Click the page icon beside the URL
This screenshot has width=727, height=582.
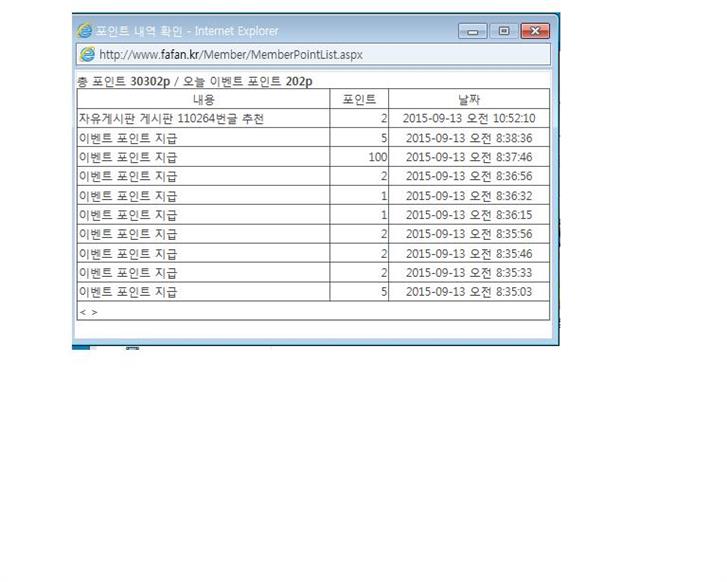(87, 54)
